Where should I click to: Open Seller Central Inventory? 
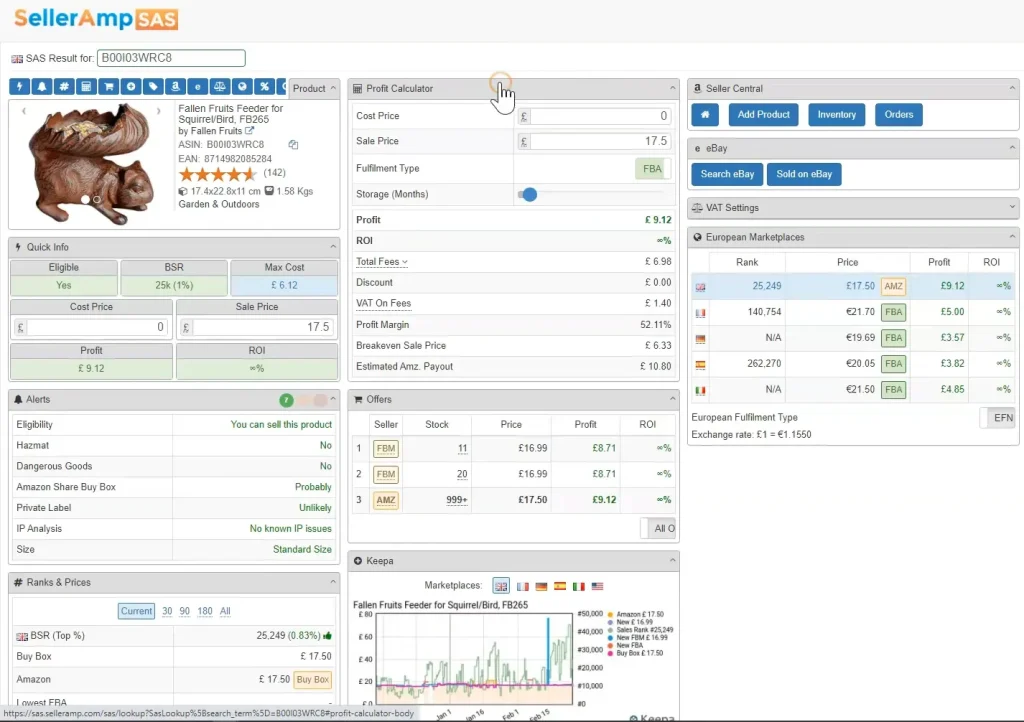837,115
